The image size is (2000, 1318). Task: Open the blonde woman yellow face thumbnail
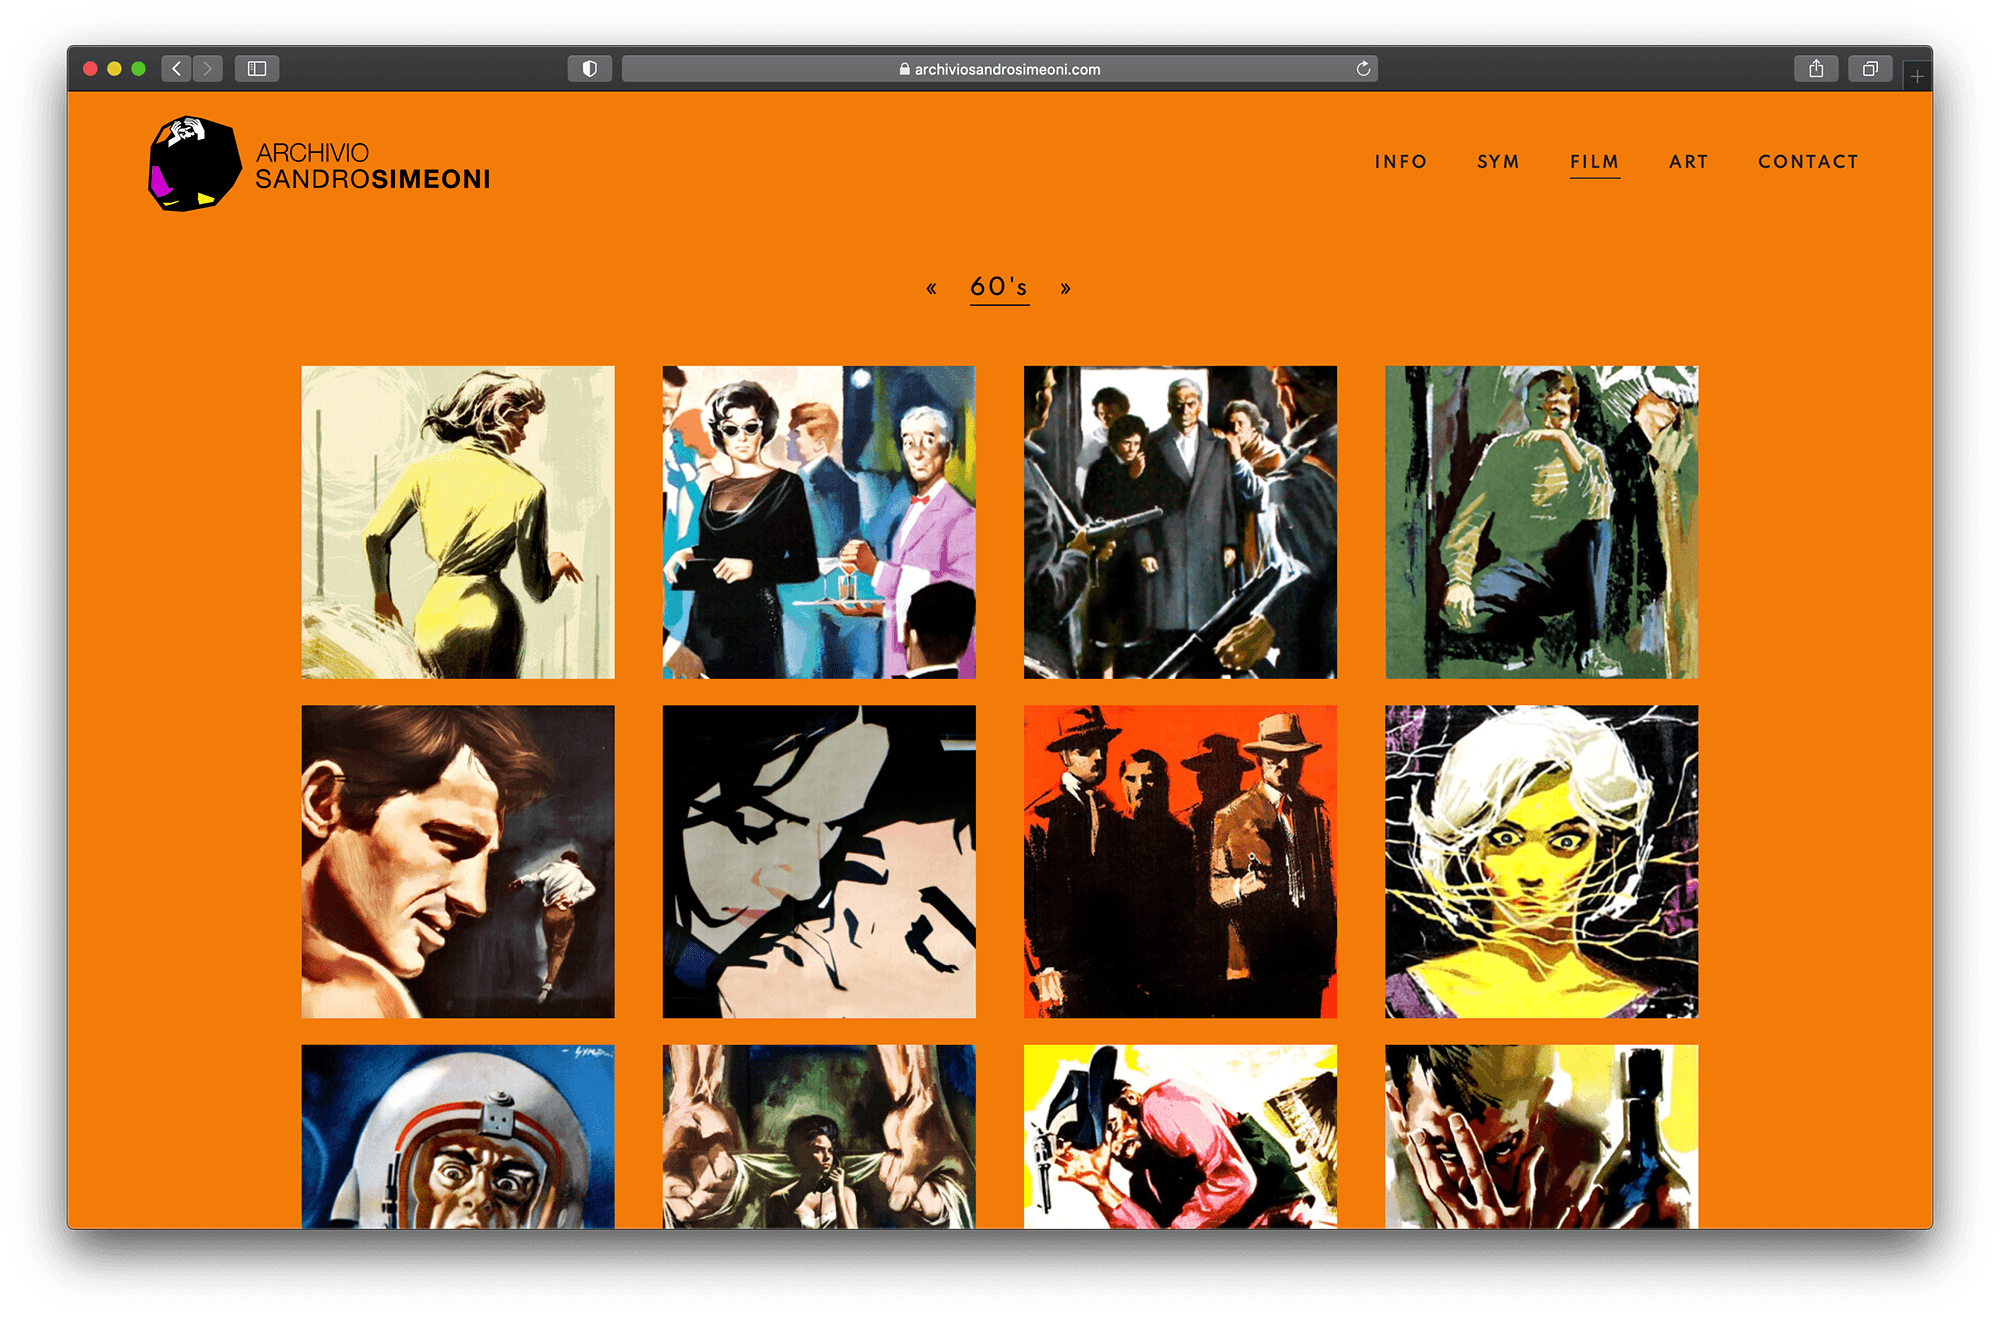tap(1541, 862)
